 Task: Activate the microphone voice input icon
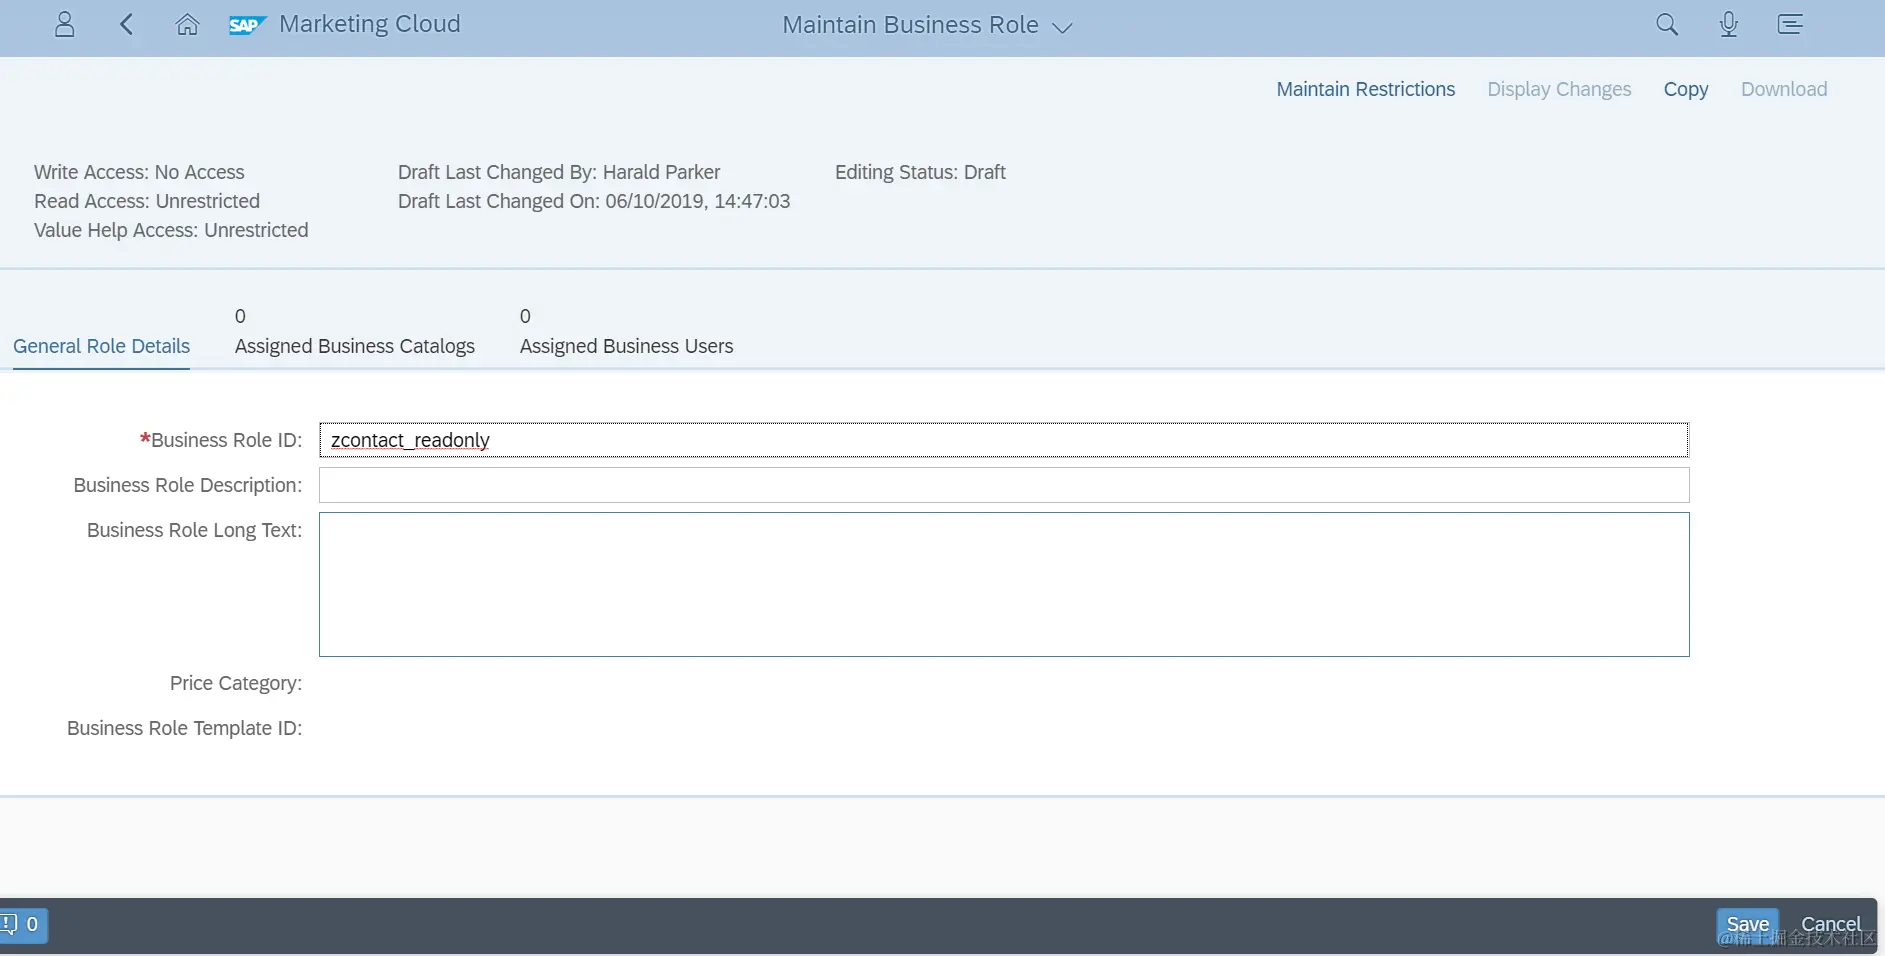[1728, 25]
